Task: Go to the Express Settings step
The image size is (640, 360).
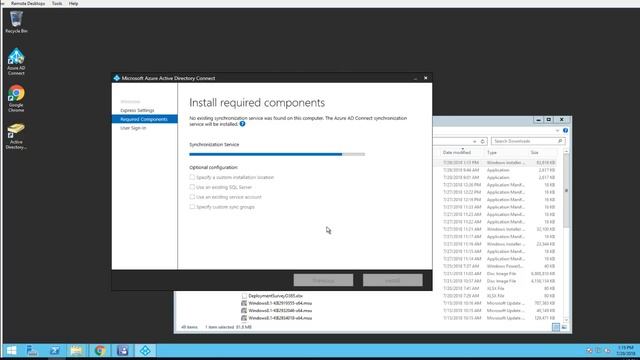Action: pyautogui.click(x=137, y=110)
